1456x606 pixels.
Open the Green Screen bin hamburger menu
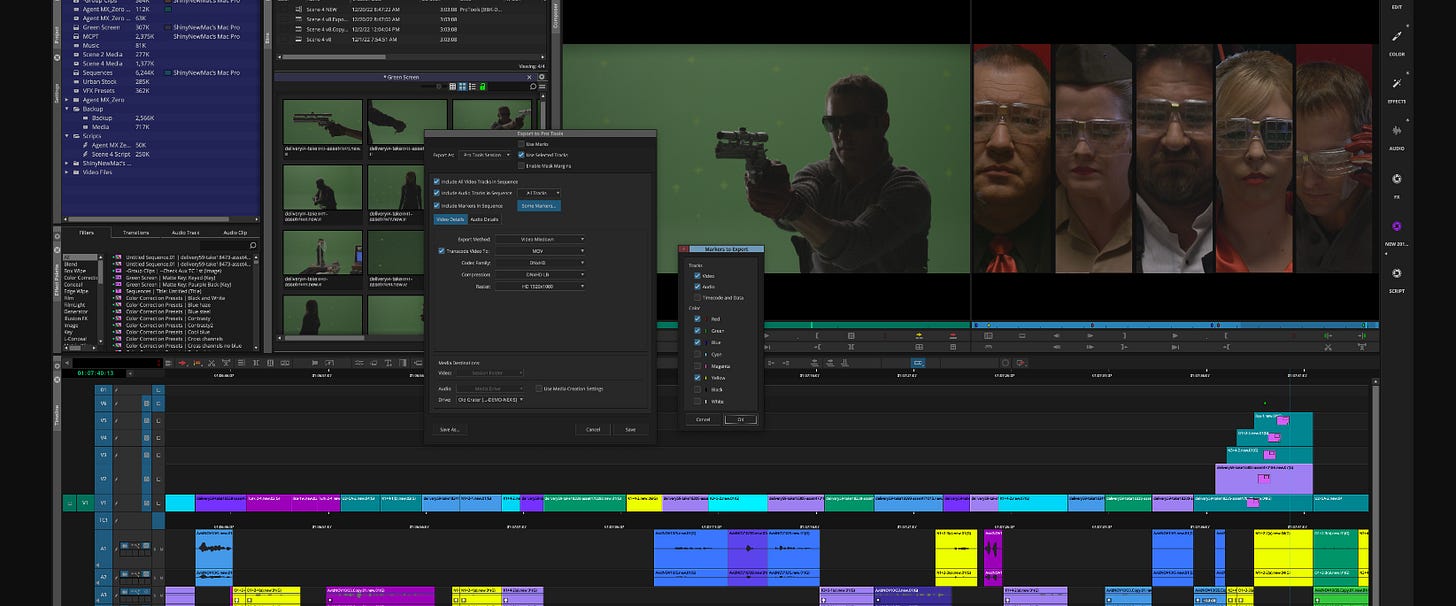coord(542,86)
